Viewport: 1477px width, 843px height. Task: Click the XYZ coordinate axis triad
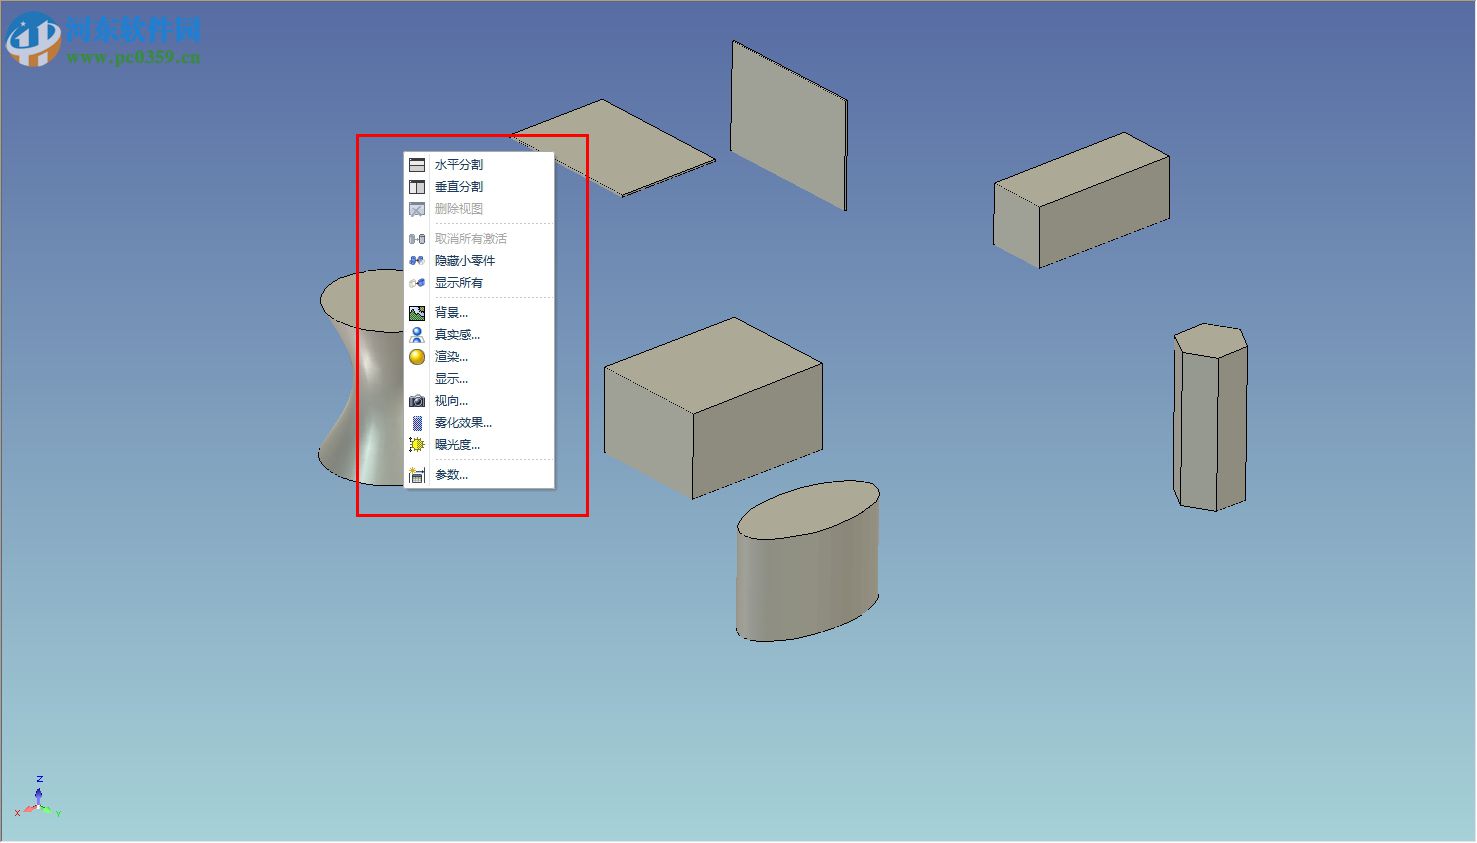coord(38,798)
